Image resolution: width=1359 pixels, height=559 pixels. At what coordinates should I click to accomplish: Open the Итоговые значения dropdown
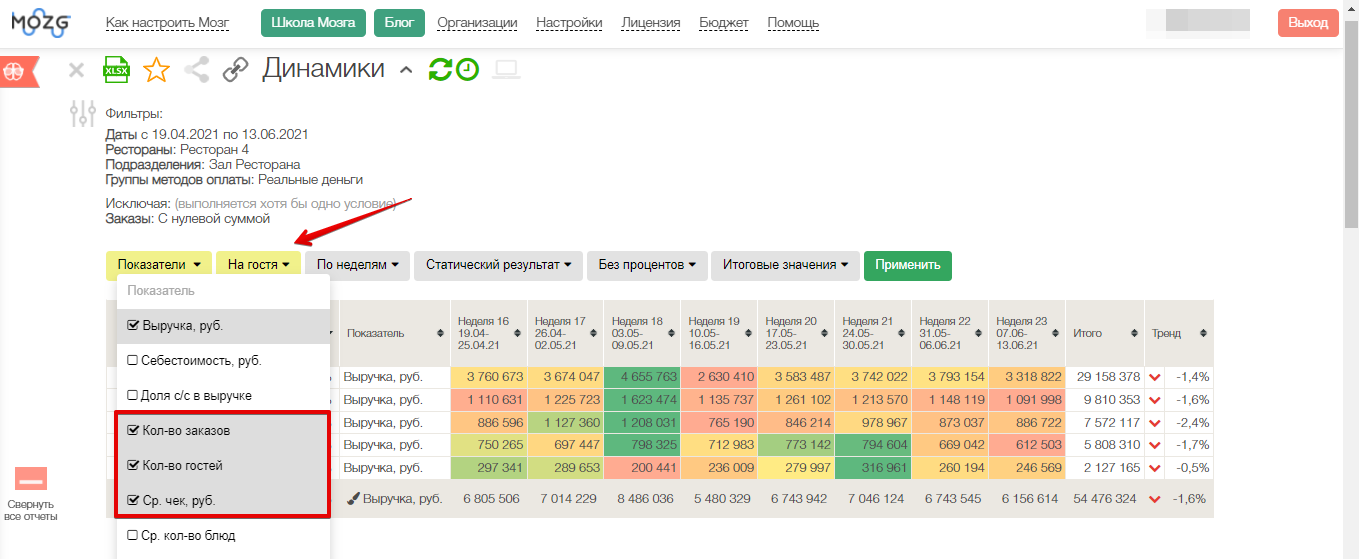click(784, 265)
